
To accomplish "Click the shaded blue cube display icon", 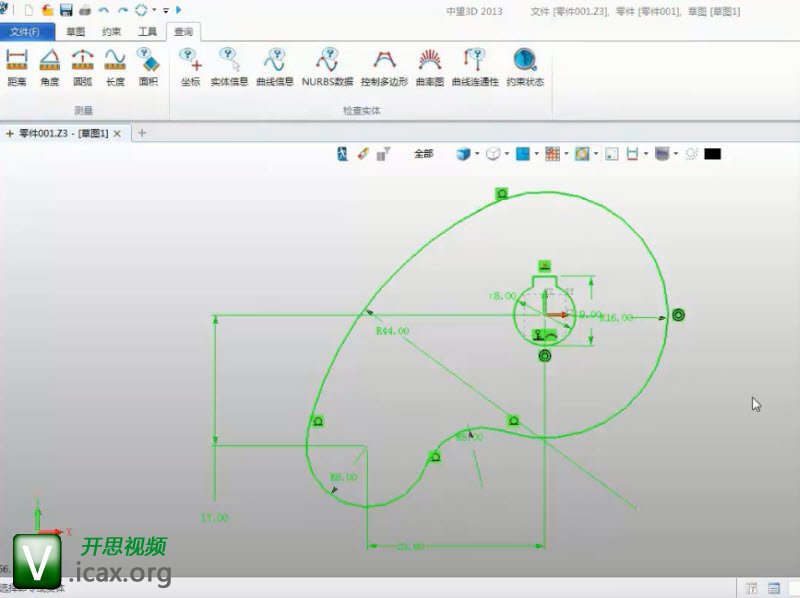I will pos(463,154).
